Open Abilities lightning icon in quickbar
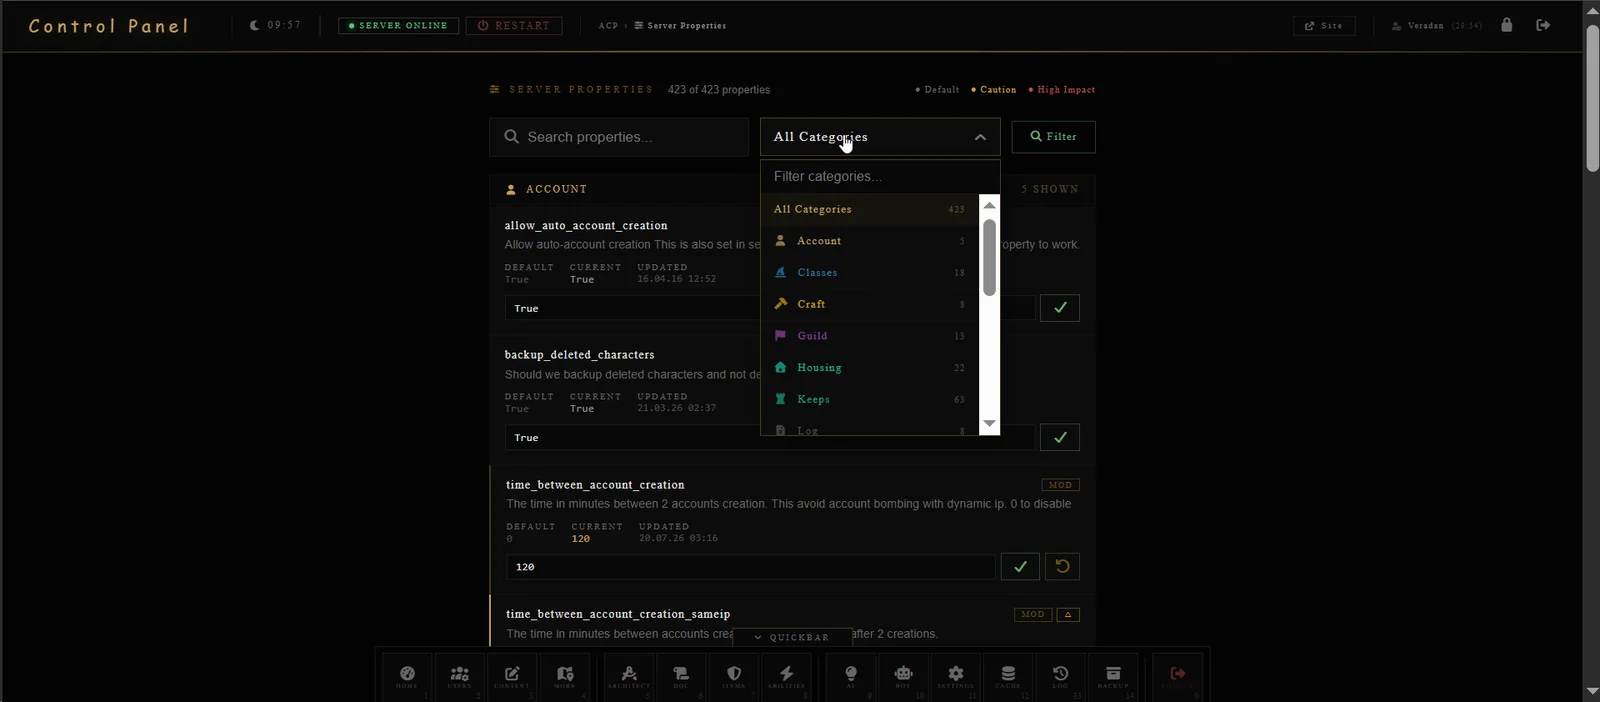 coord(786,677)
